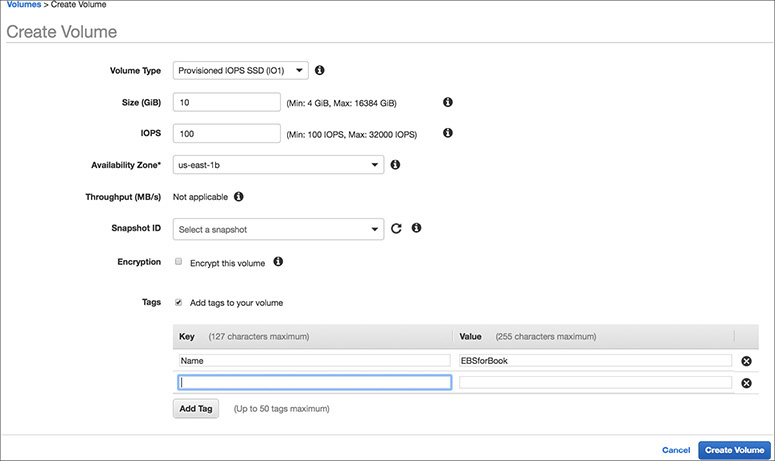Click info icon next to Volume Type
775x461 pixels.
[320, 71]
